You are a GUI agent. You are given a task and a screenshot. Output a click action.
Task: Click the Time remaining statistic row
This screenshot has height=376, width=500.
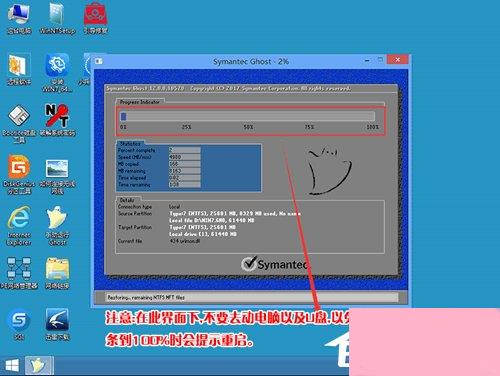pyautogui.click(x=159, y=184)
